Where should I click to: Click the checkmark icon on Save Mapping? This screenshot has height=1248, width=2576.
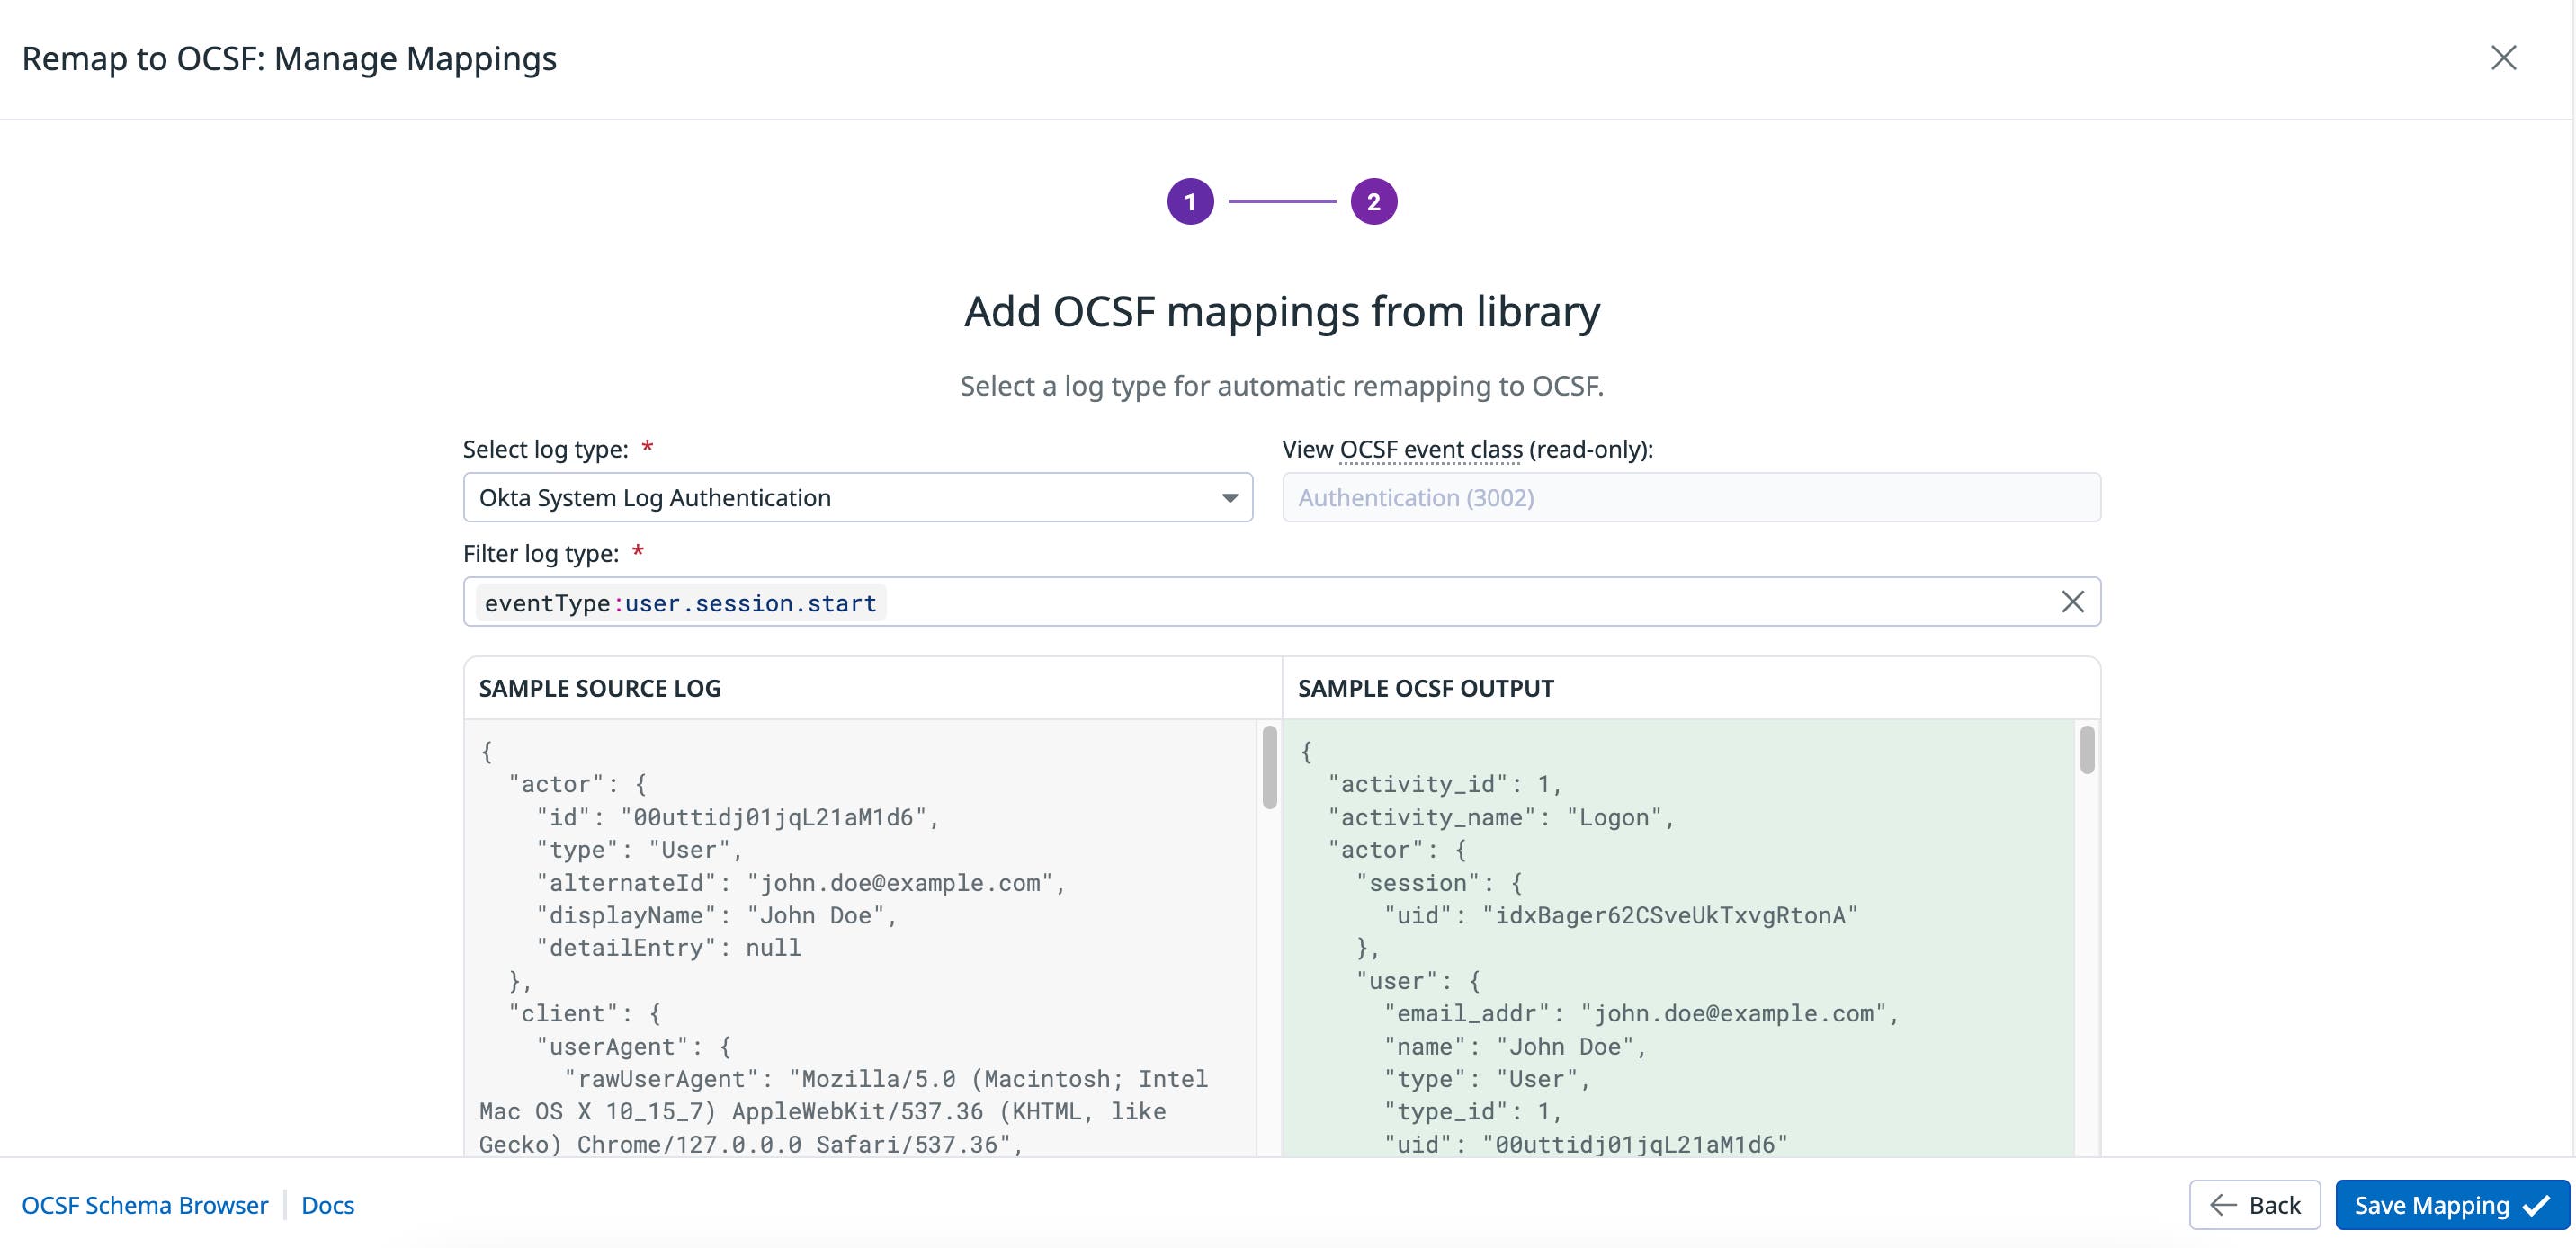[x=2535, y=1204]
